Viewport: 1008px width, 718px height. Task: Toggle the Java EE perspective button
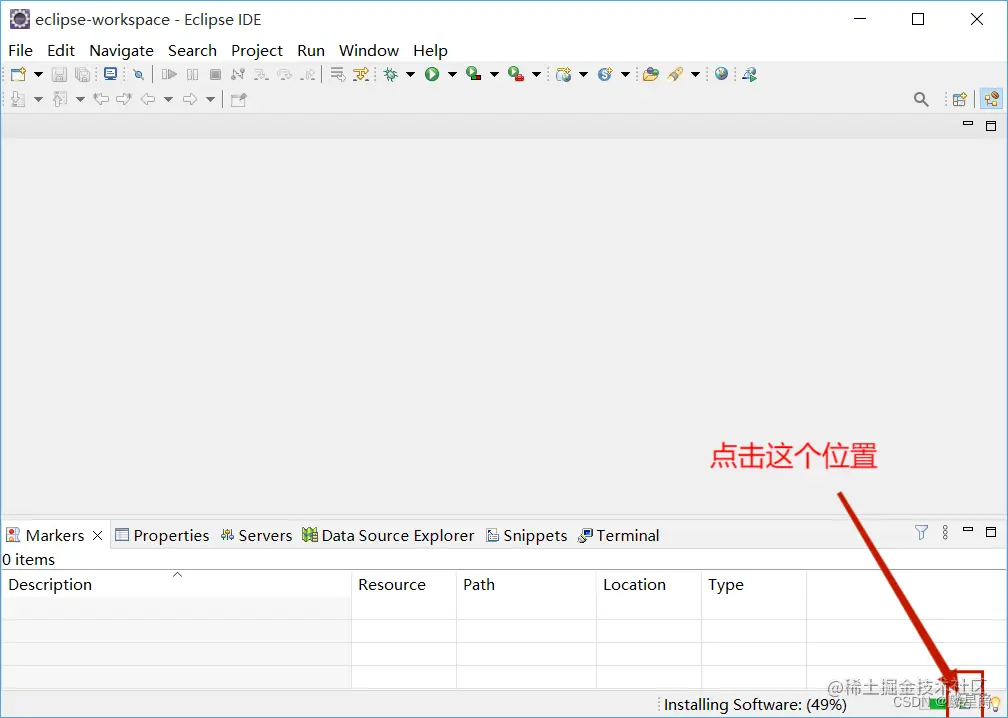tap(991, 99)
